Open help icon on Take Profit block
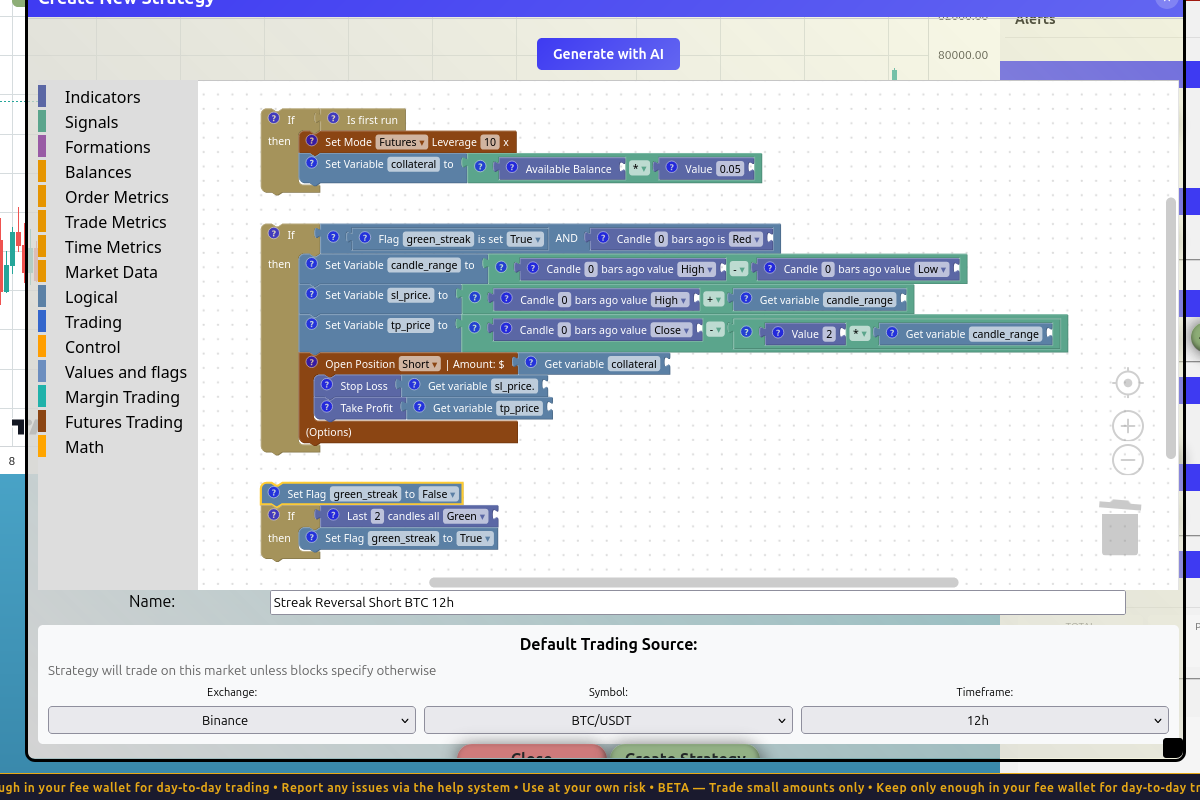1200x800 pixels. coord(327,408)
